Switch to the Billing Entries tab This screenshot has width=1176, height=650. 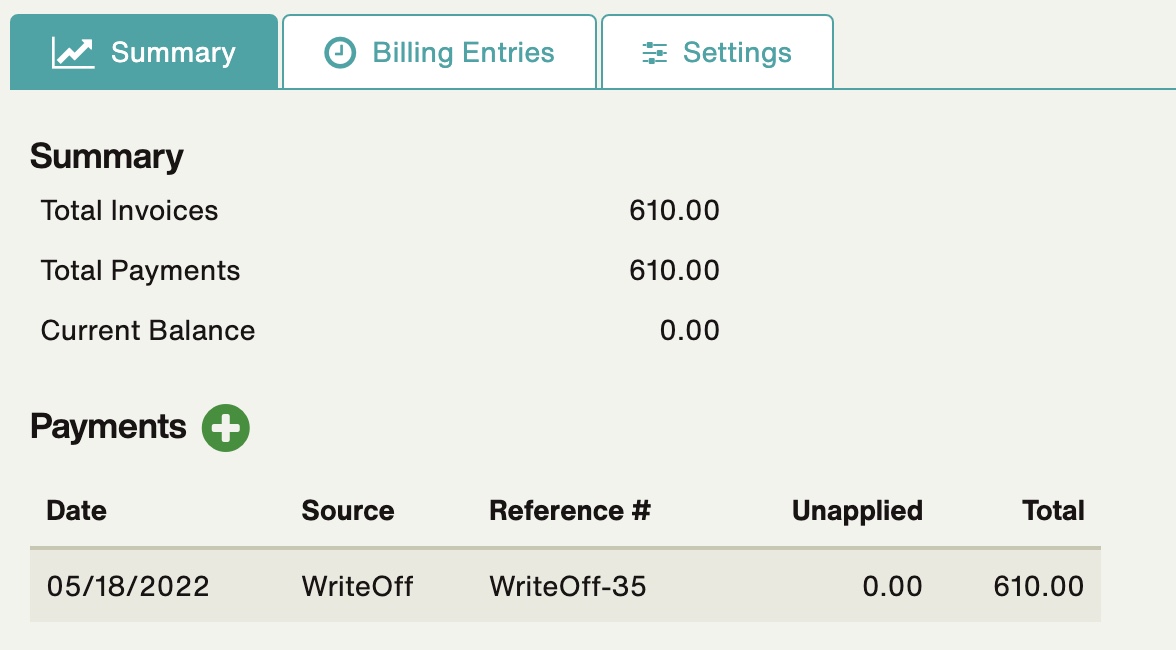pos(440,52)
